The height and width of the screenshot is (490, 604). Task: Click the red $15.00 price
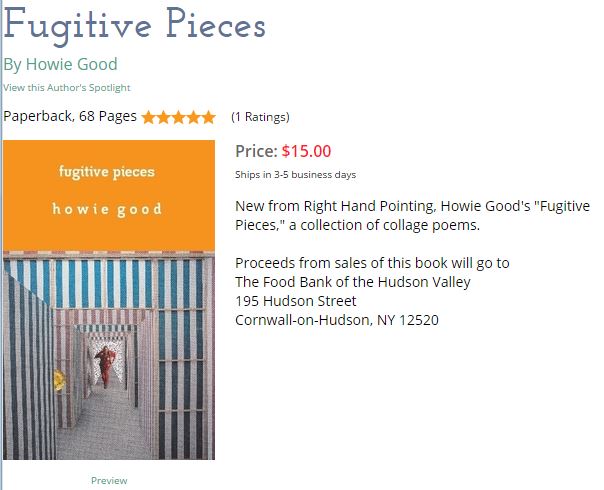[306, 152]
